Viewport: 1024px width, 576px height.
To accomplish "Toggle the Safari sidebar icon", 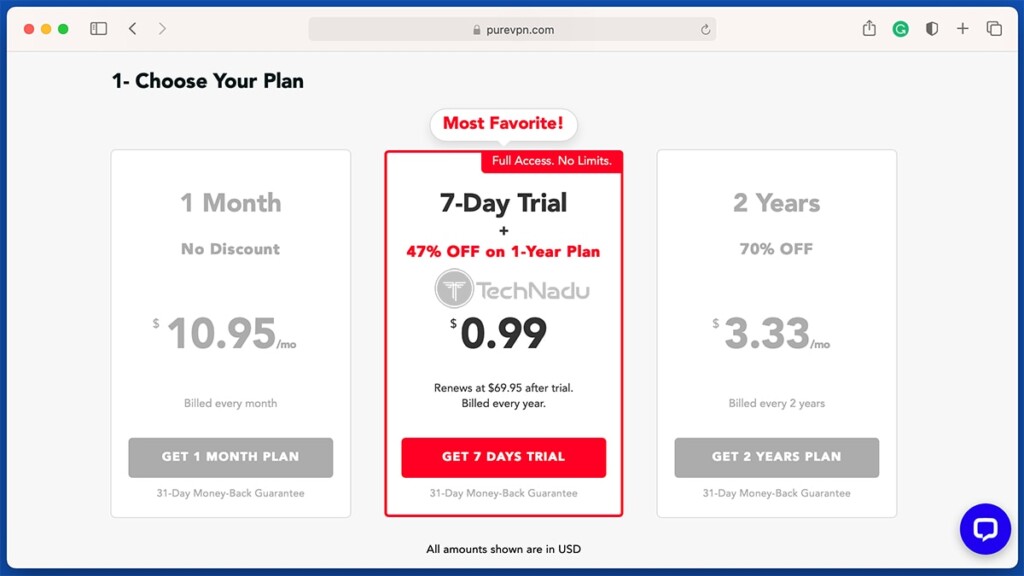I will pos(99,29).
